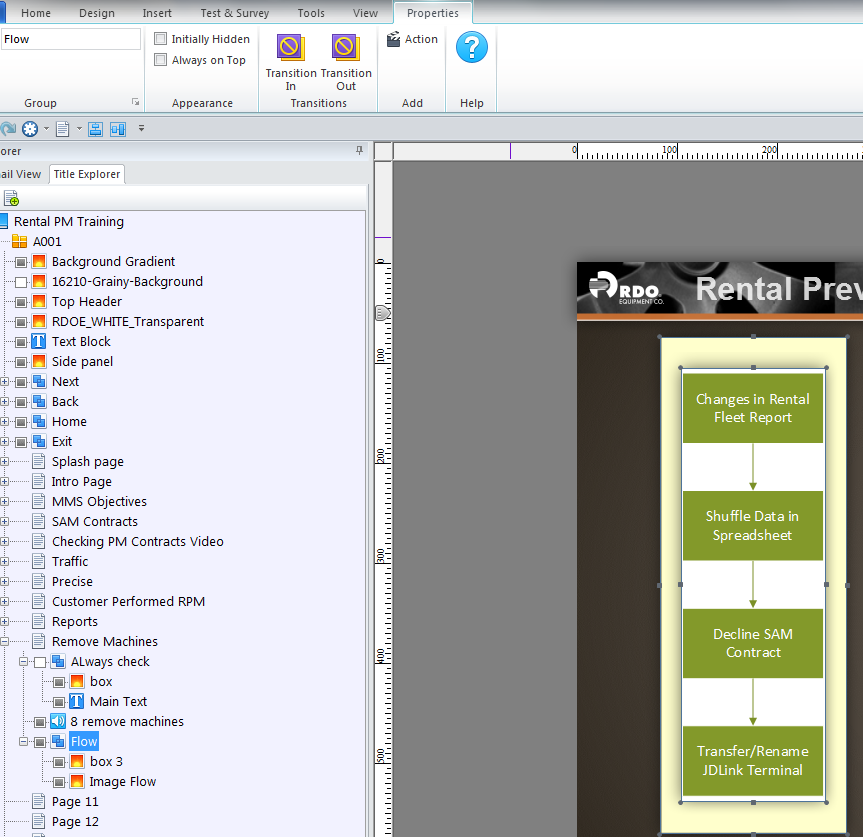Image resolution: width=863 pixels, height=837 pixels.
Task: Click the Flow name input field
Action: coord(70,39)
